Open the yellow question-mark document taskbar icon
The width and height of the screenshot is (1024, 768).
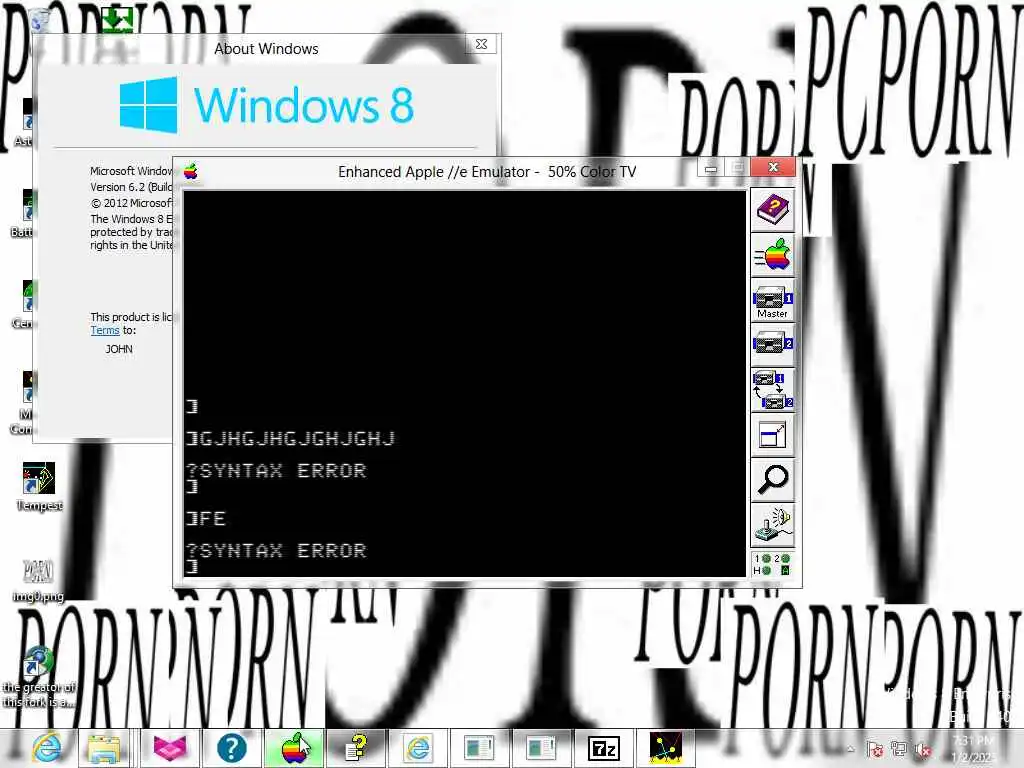click(x=356, y=748)
